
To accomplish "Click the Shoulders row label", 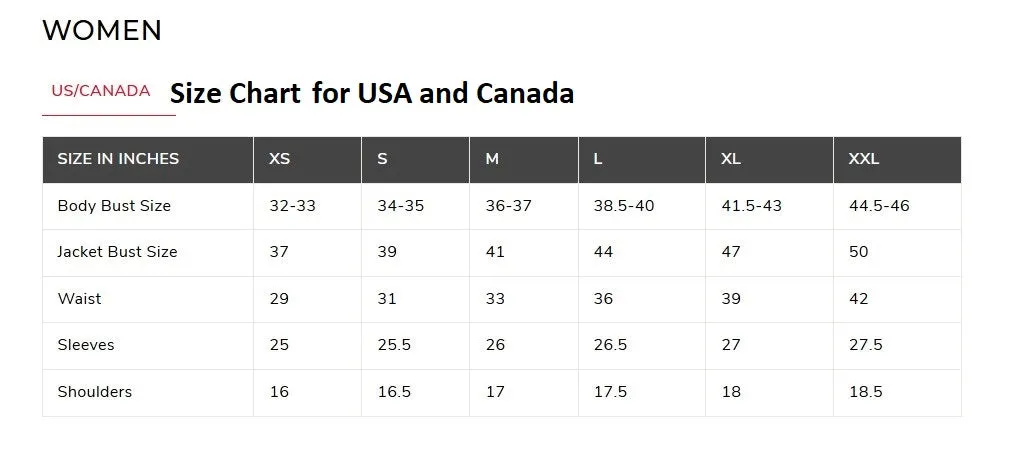I will pyautogui.click(x=95, y=392).
